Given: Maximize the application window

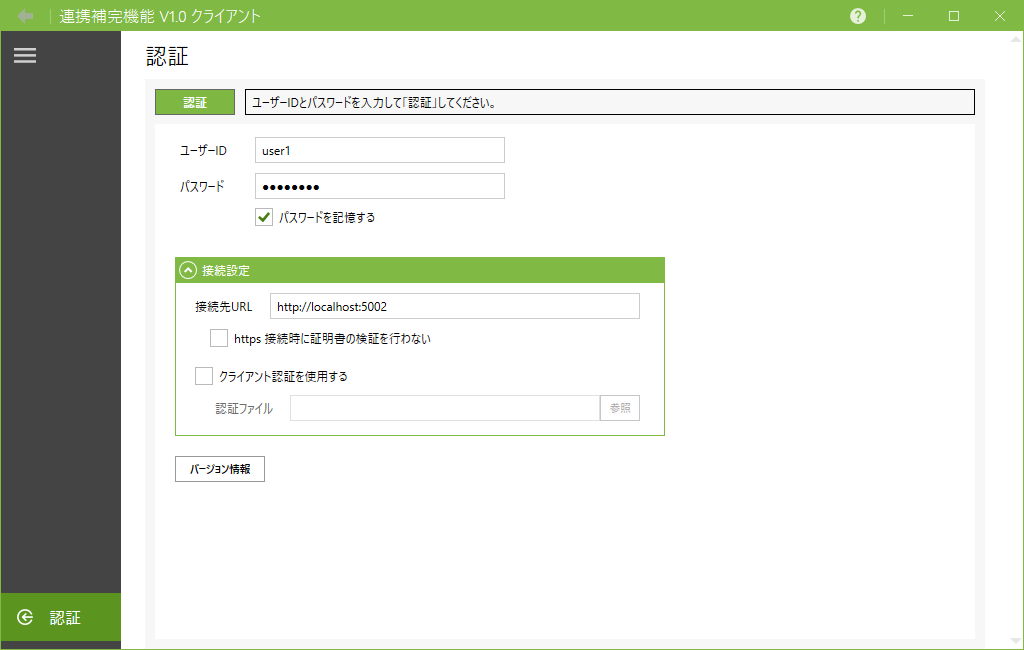Looking at the screenshot, I should coord(955,15).
